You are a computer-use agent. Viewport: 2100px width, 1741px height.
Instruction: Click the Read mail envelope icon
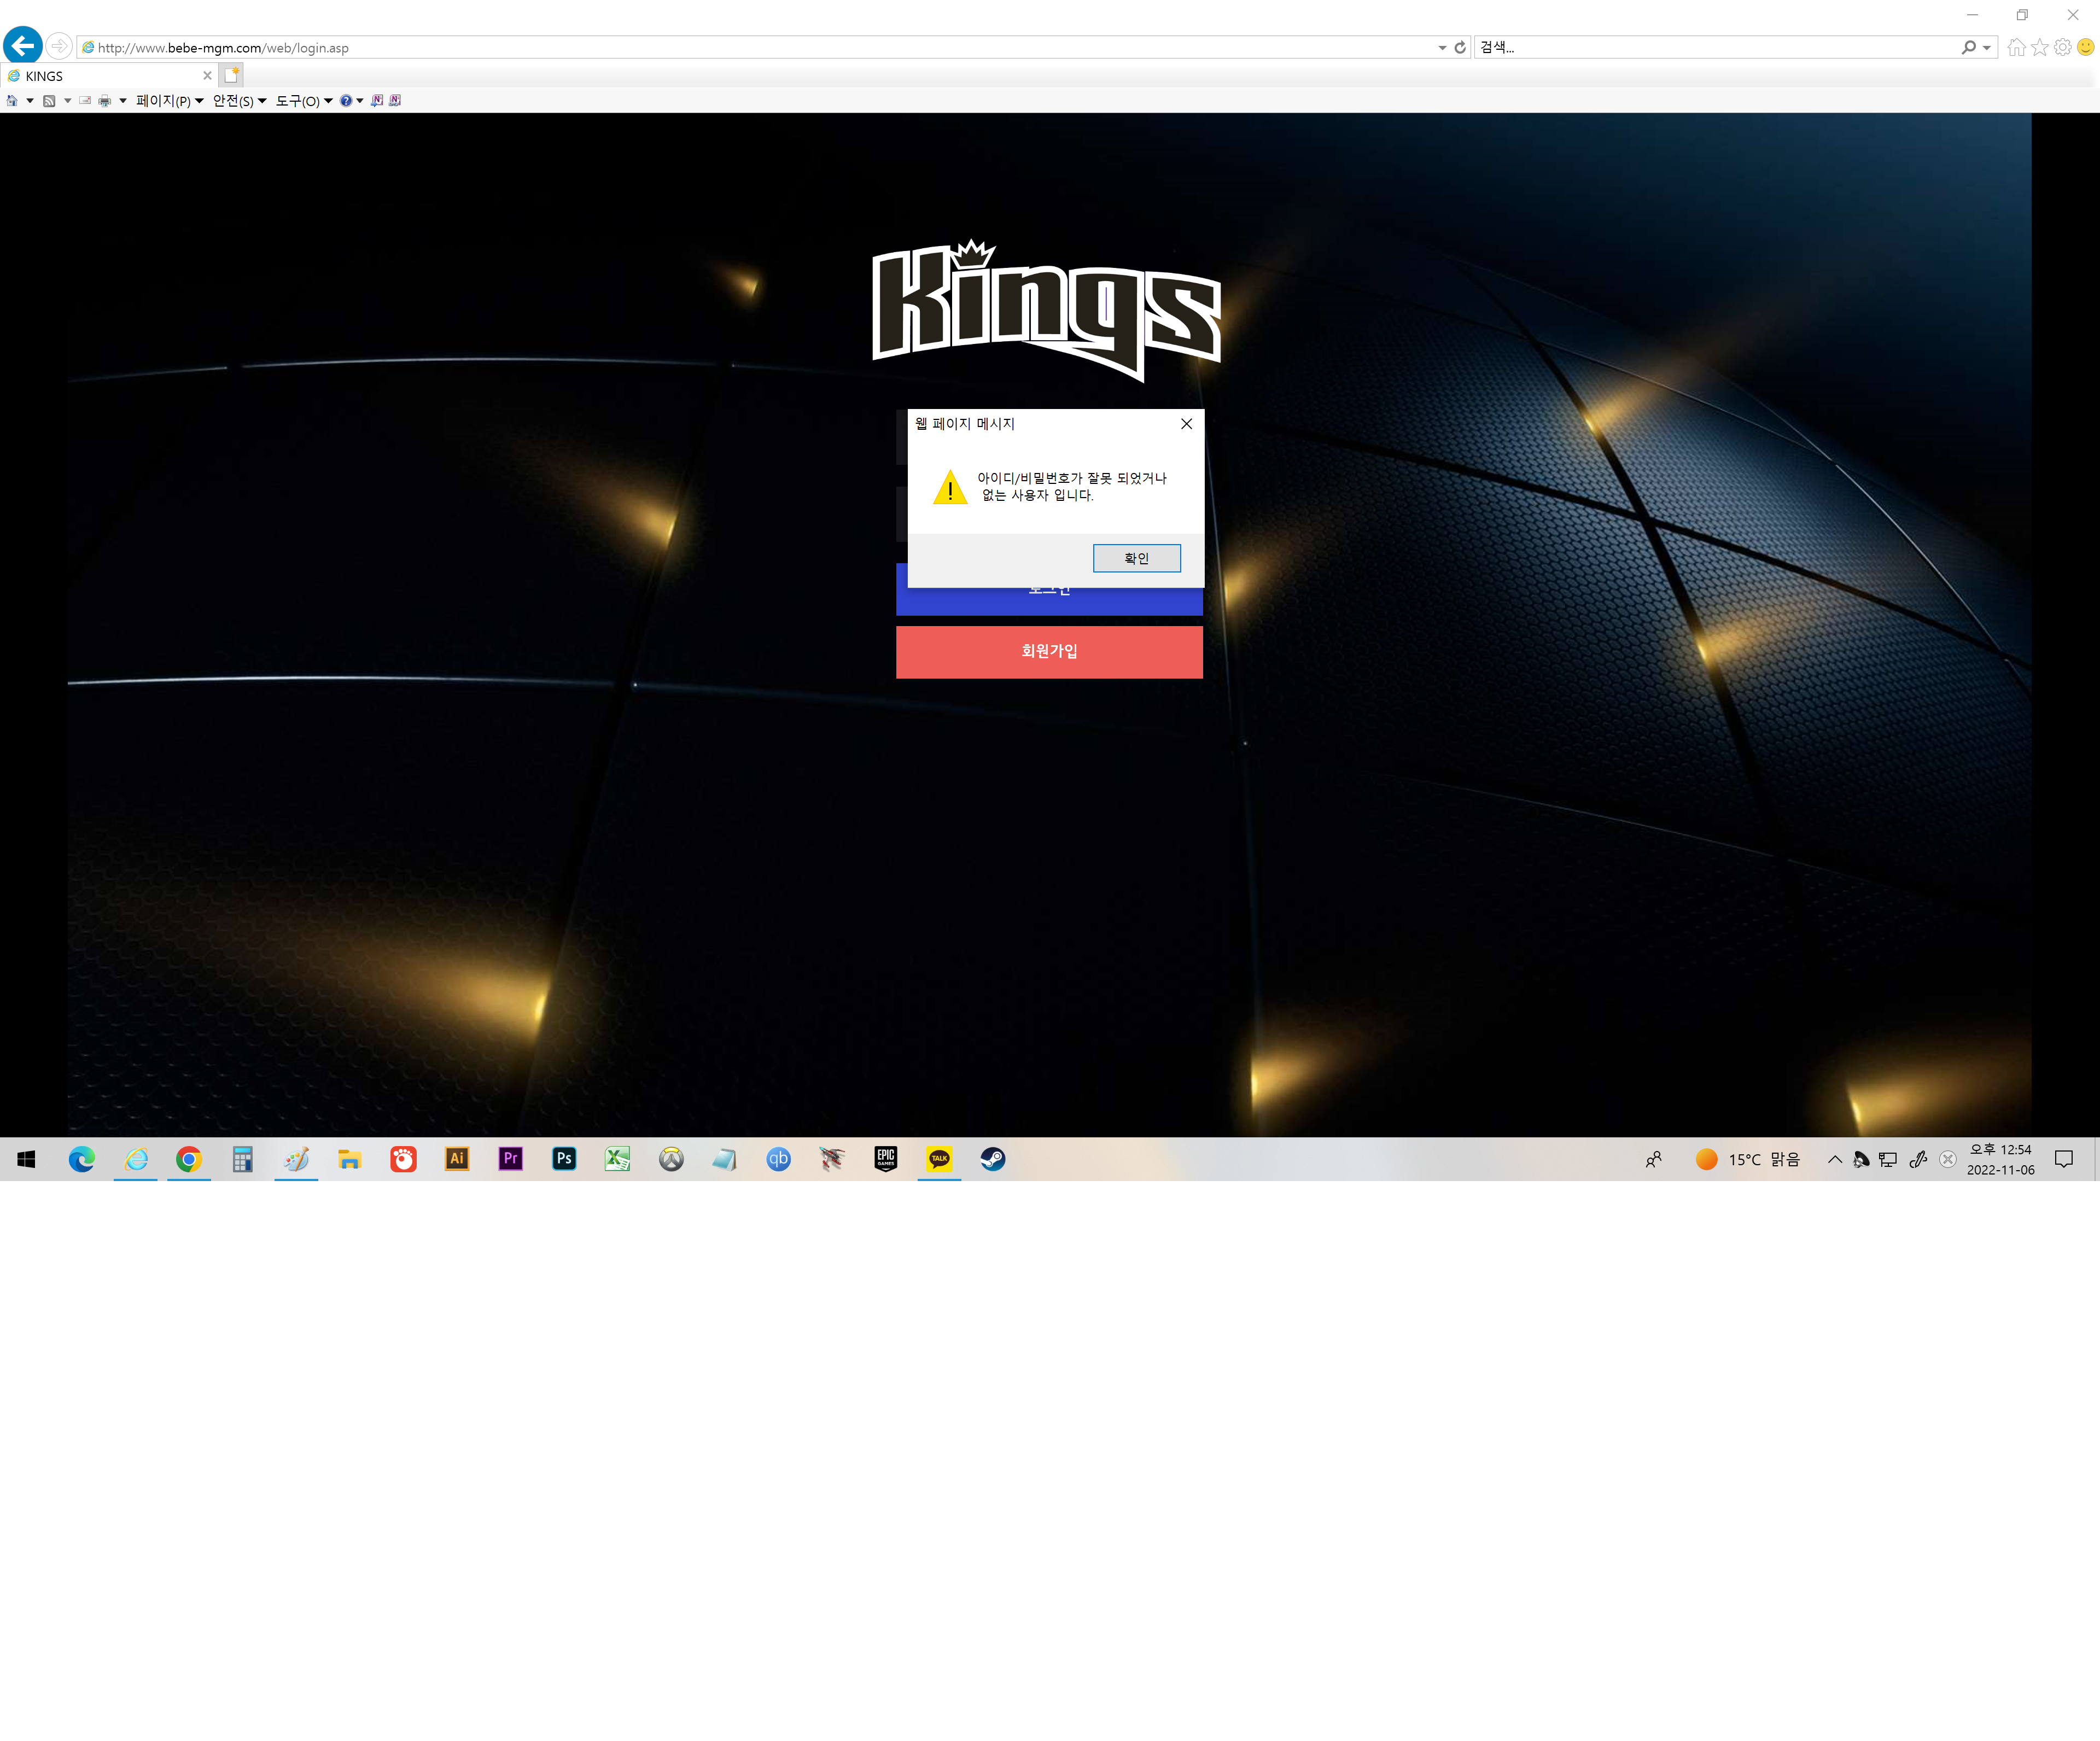pyautogui.click(x=85, y=101)
